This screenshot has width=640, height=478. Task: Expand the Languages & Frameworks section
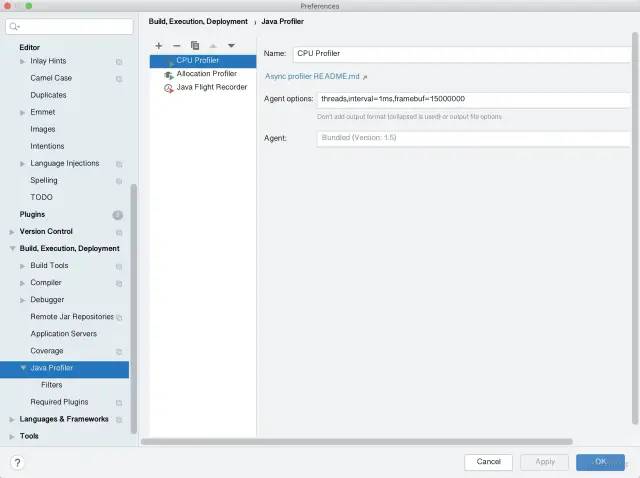pos(12,419)
